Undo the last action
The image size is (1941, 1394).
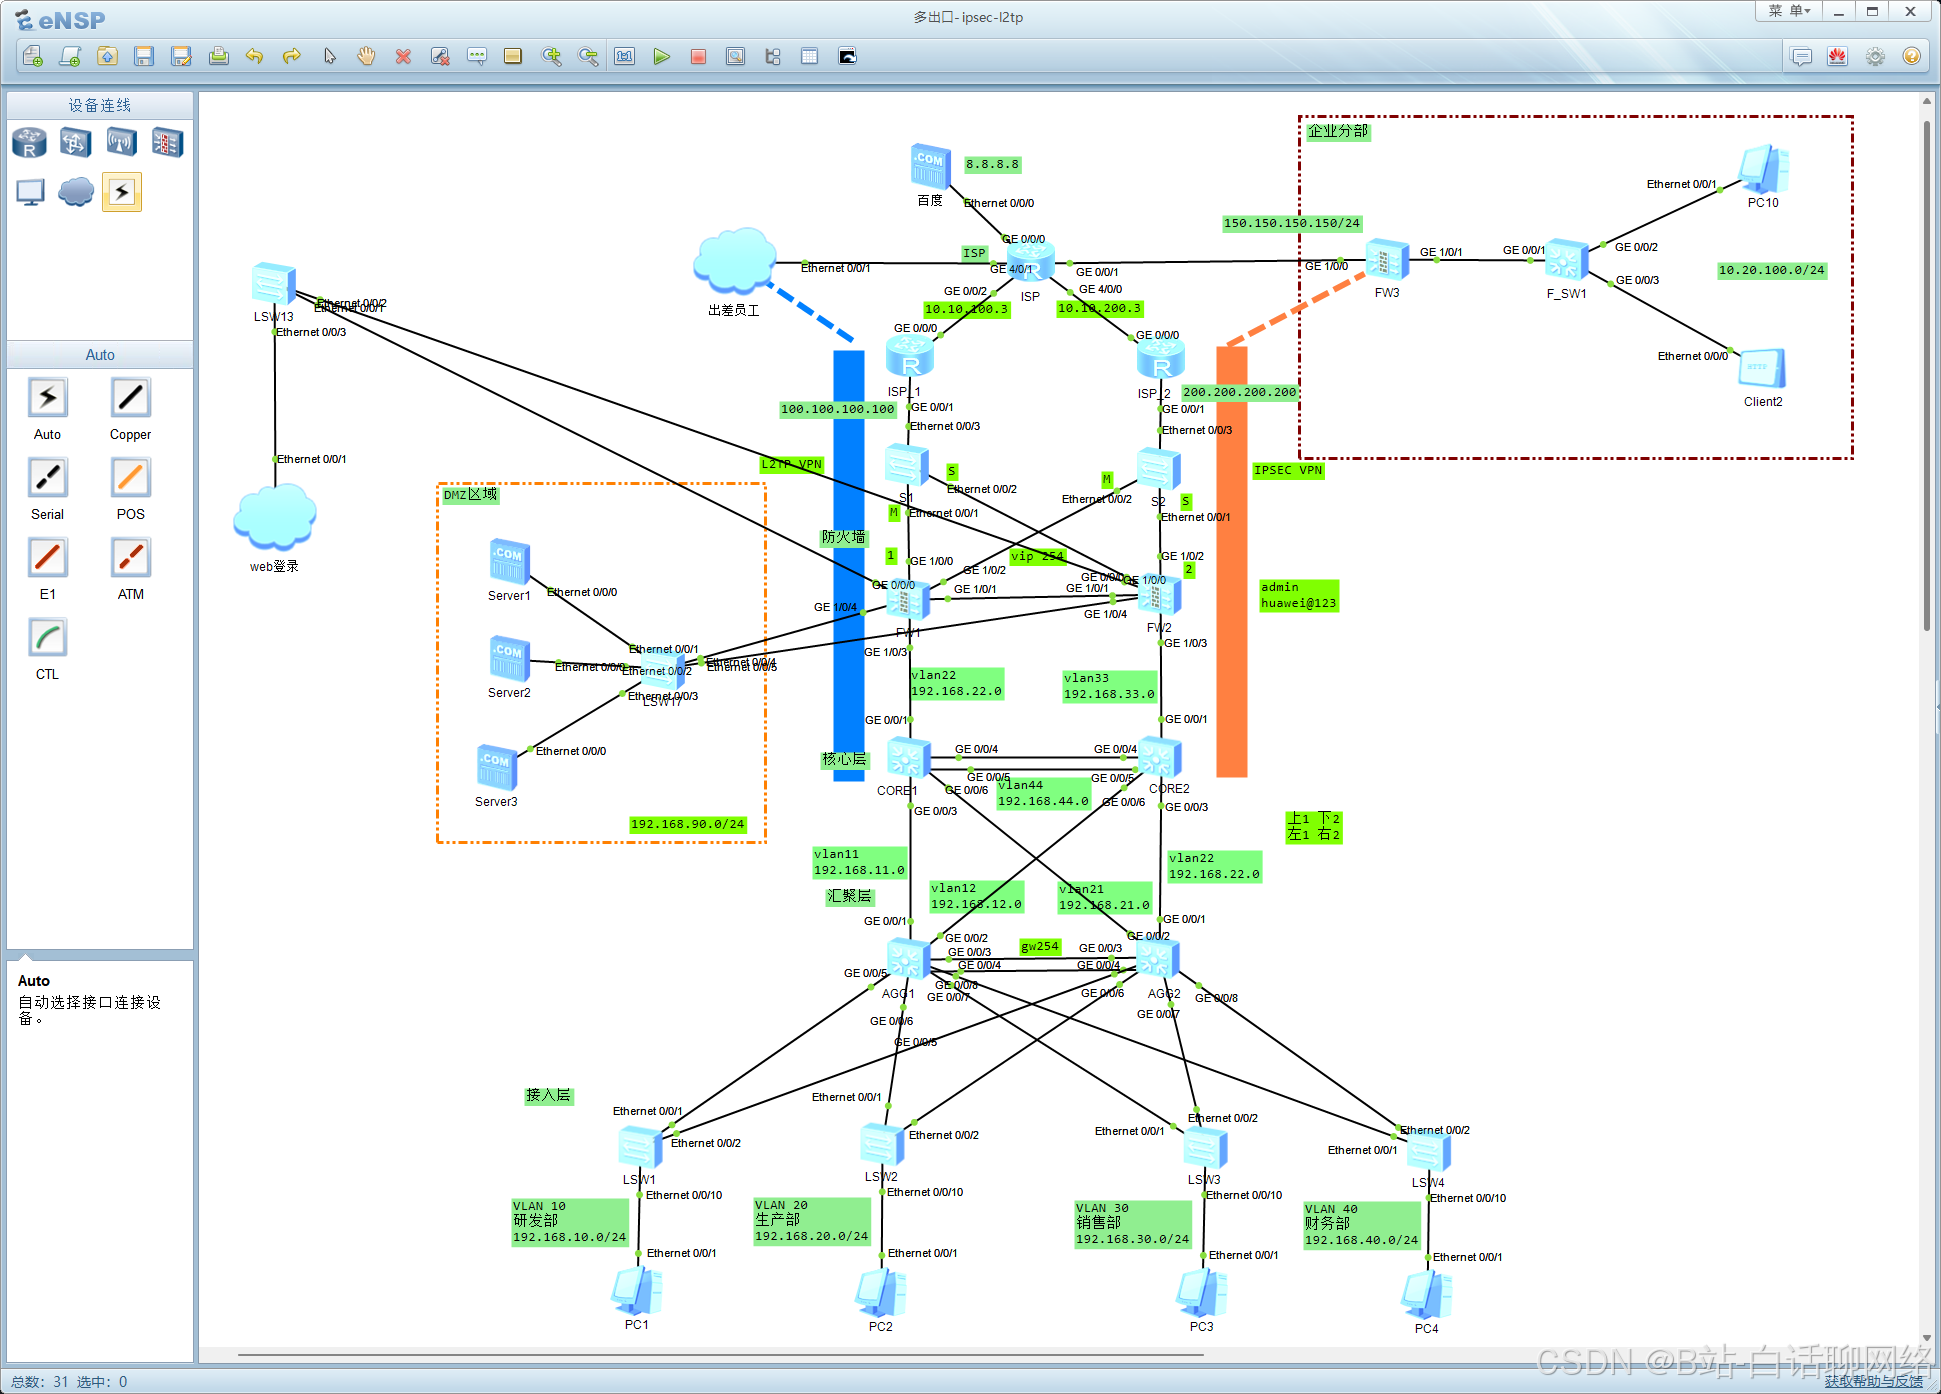255,56
